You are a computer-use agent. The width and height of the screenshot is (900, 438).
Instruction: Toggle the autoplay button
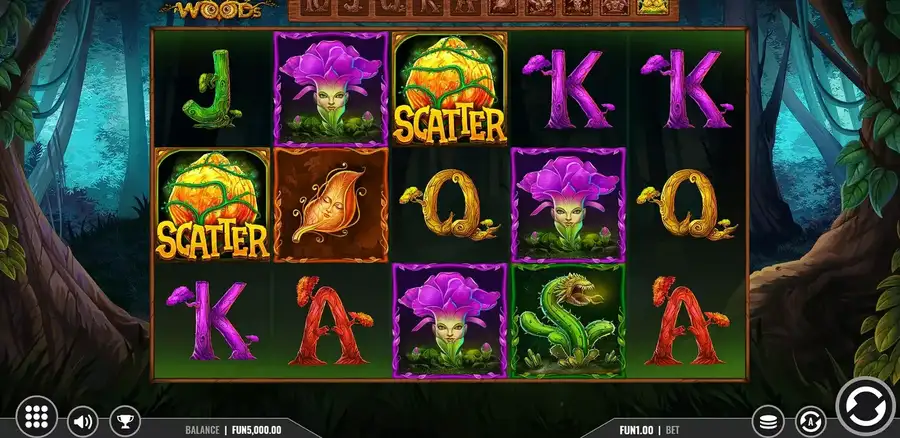(x=810, y=423)
